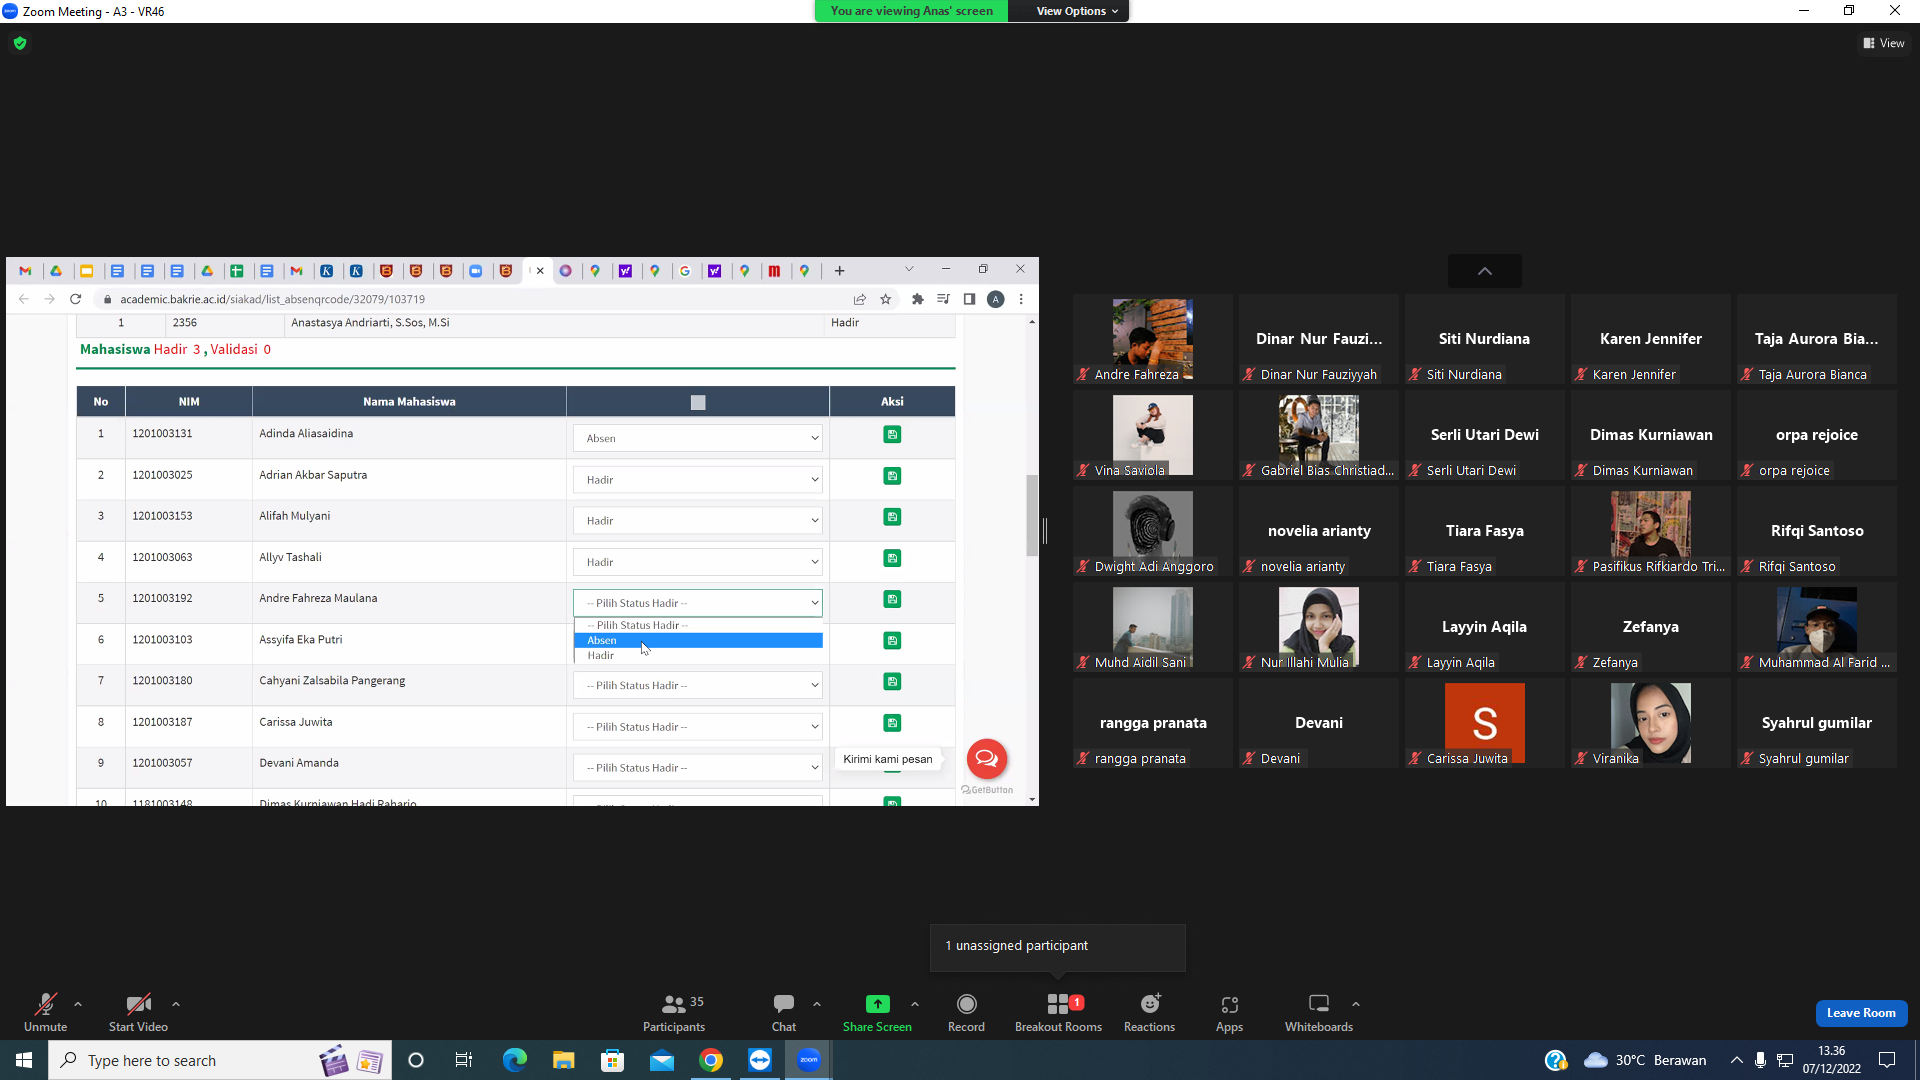Click the panel divider handle beside shared screen
Screen dimensions: 1920x1080
coord(1044,531)
